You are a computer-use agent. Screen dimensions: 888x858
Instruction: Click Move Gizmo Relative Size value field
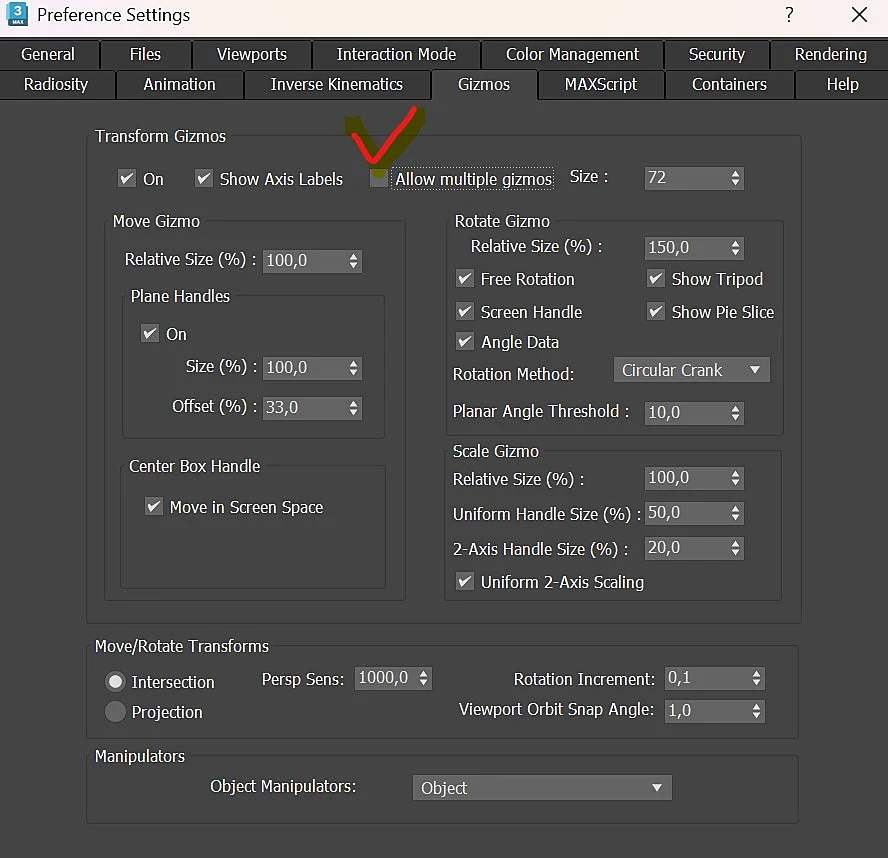point(305,261)
